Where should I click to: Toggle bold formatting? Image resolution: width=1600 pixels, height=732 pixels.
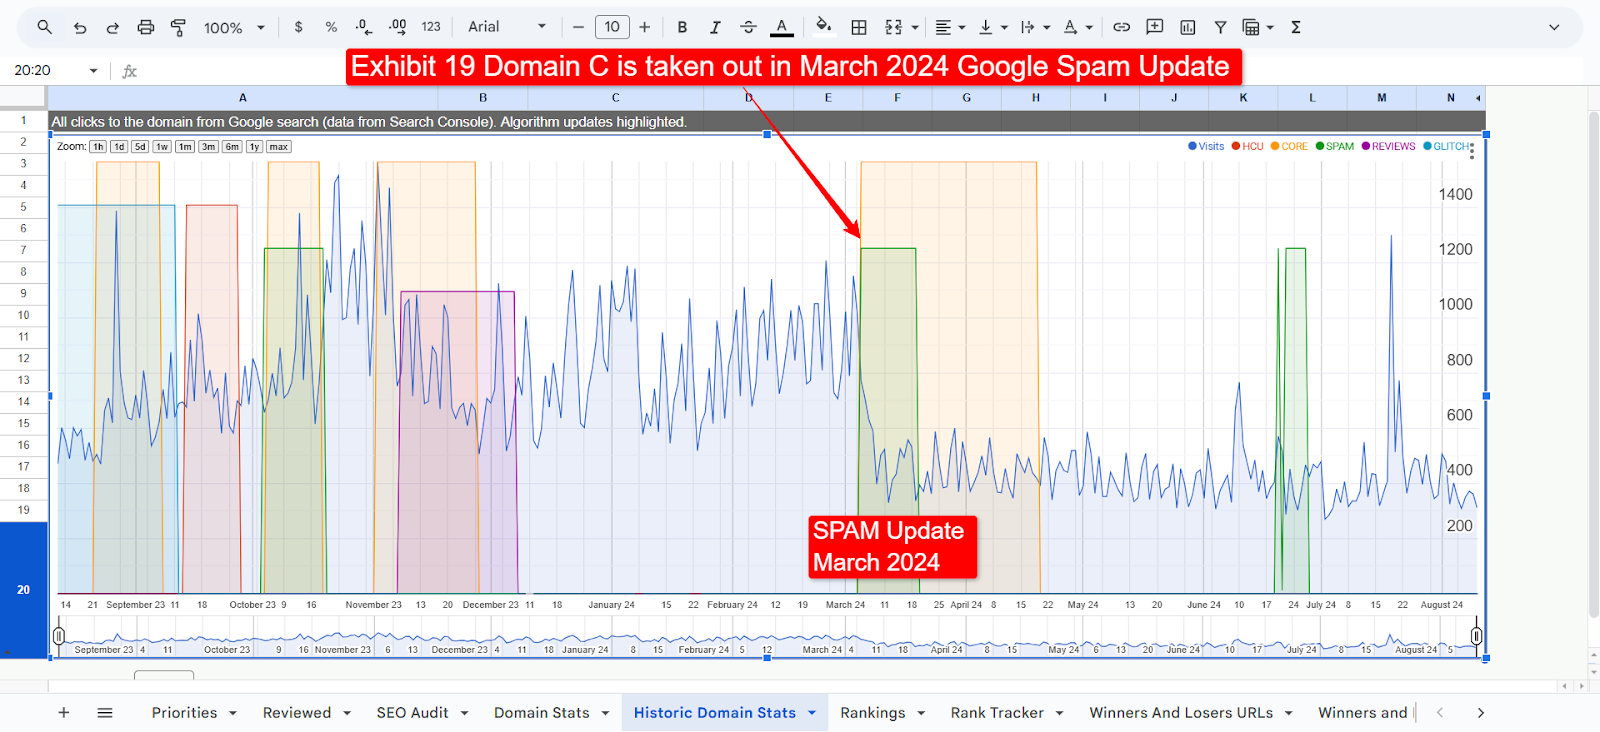tap(682, 27)
